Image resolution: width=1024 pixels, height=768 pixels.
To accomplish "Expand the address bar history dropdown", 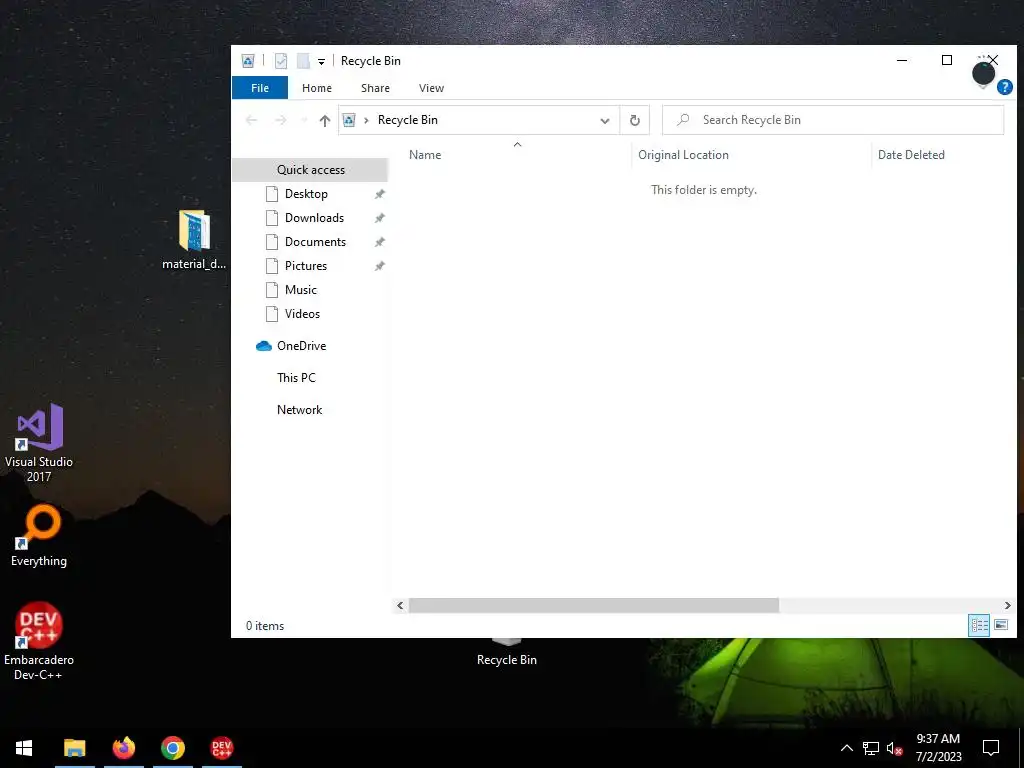I will click(x=605, y=120).
